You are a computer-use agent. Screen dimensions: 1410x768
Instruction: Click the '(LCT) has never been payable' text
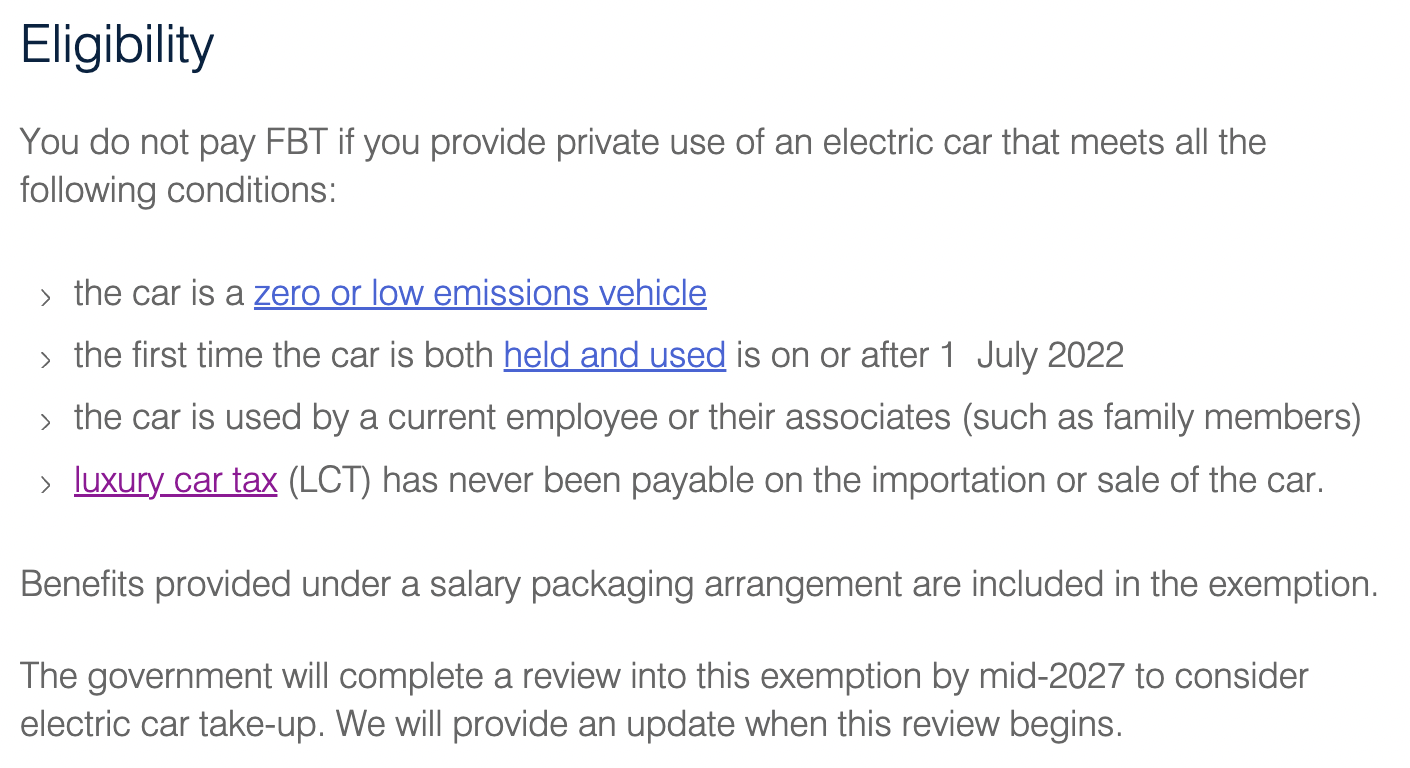[806, 481]
